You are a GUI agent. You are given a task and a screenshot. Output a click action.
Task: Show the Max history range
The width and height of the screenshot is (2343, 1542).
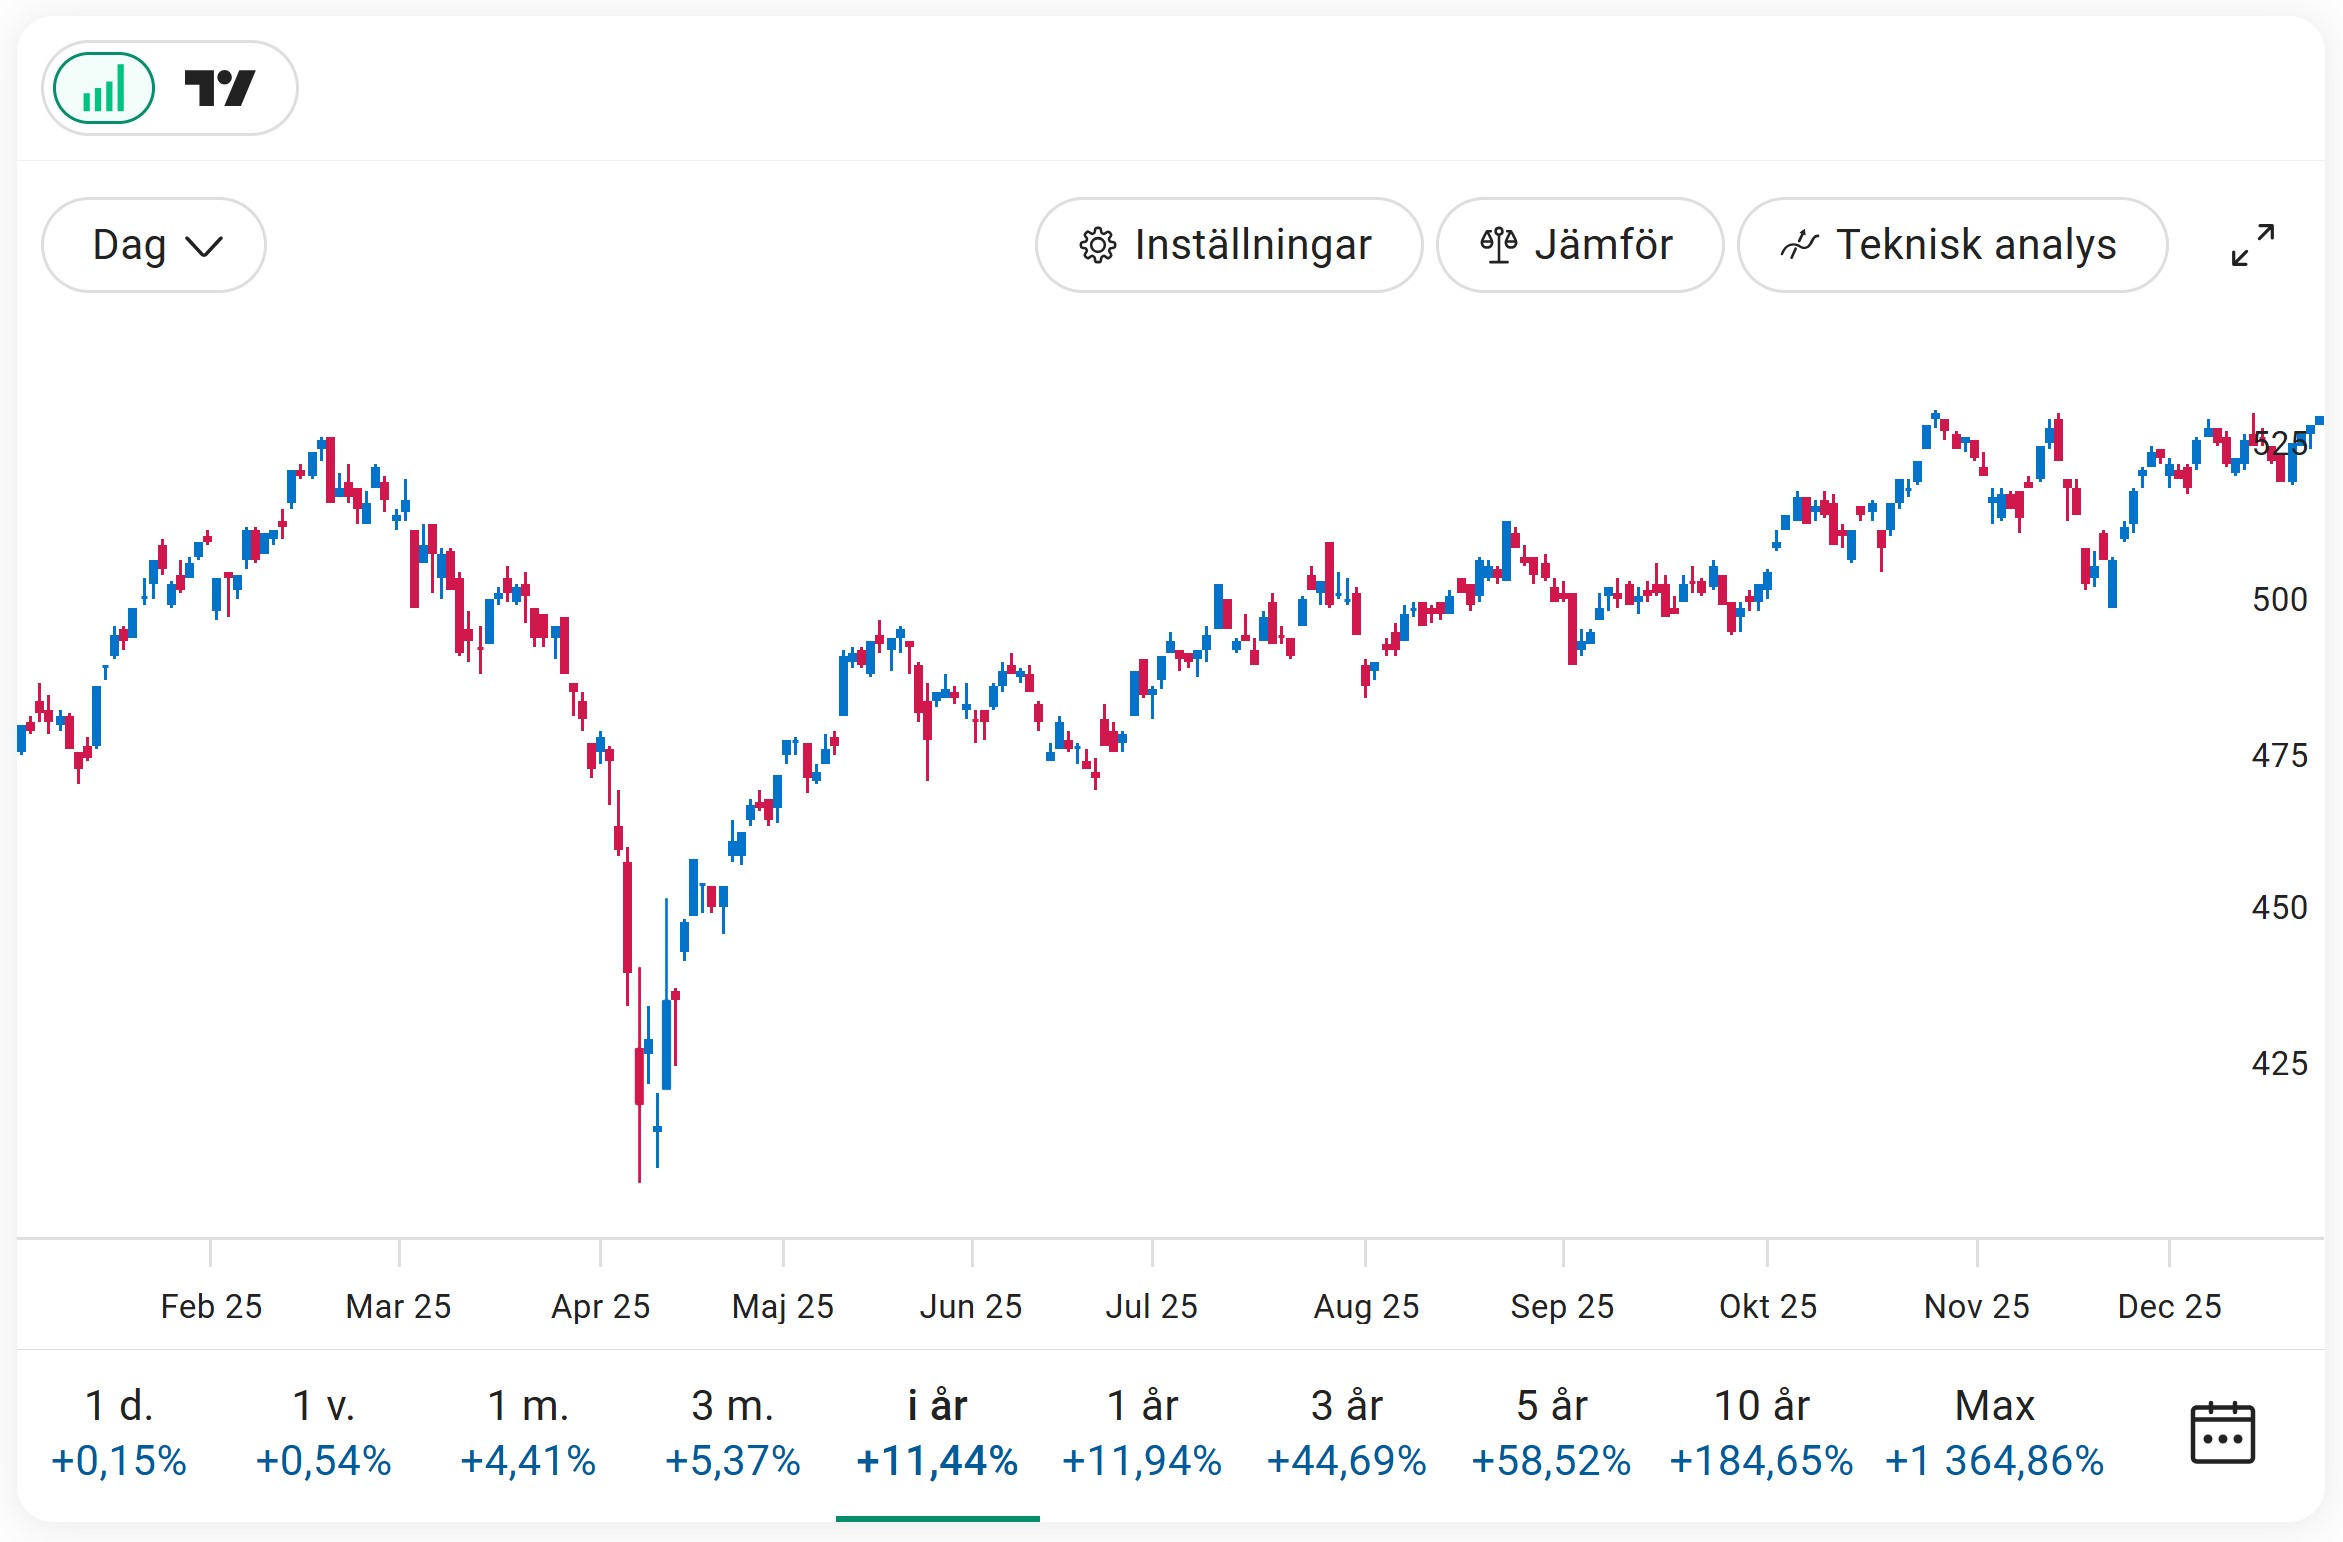(x=1994, y=1432)
